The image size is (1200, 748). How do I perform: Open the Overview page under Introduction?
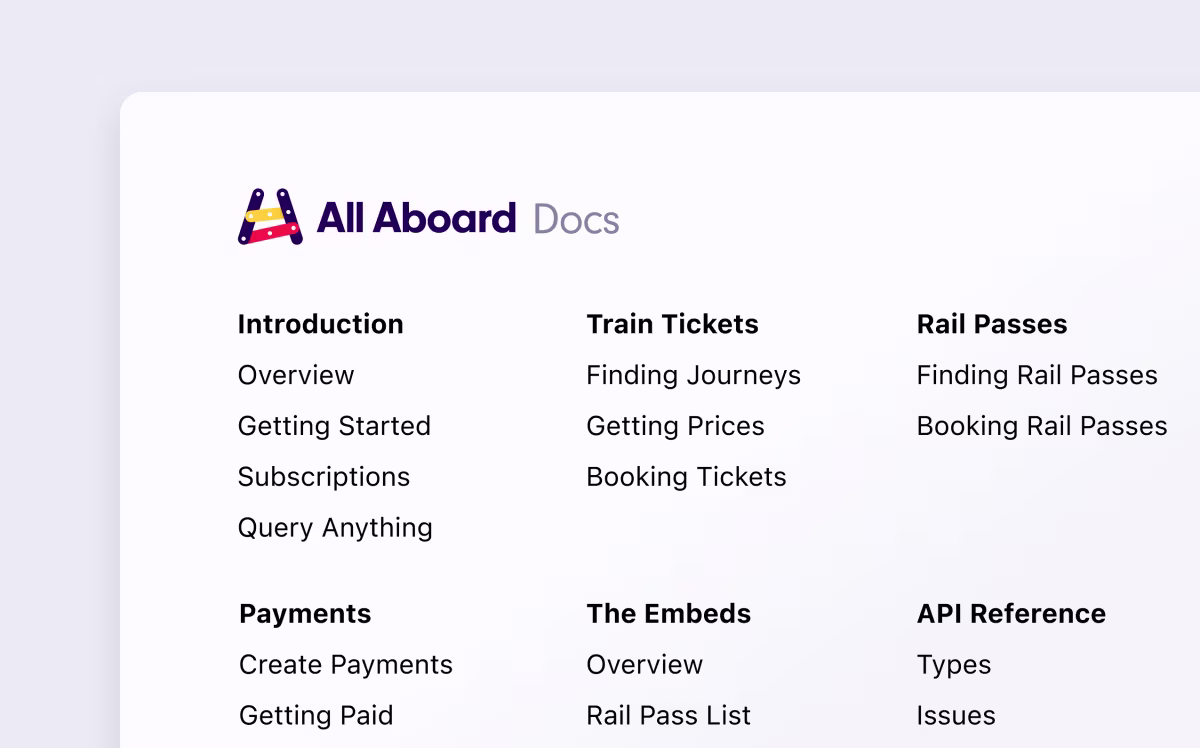pos(295,376)
